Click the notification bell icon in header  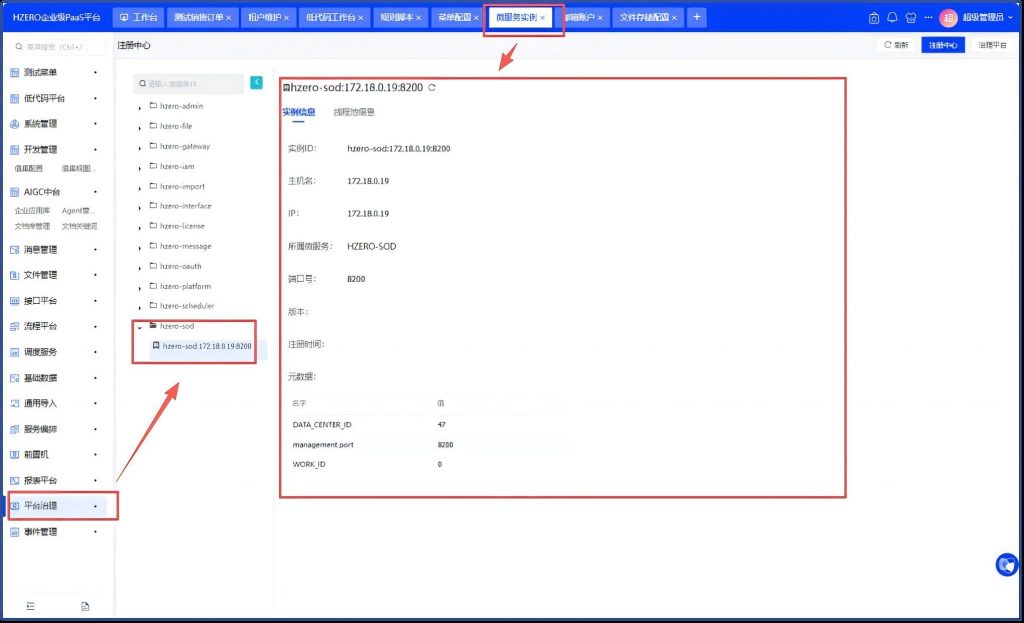point(892,18)
